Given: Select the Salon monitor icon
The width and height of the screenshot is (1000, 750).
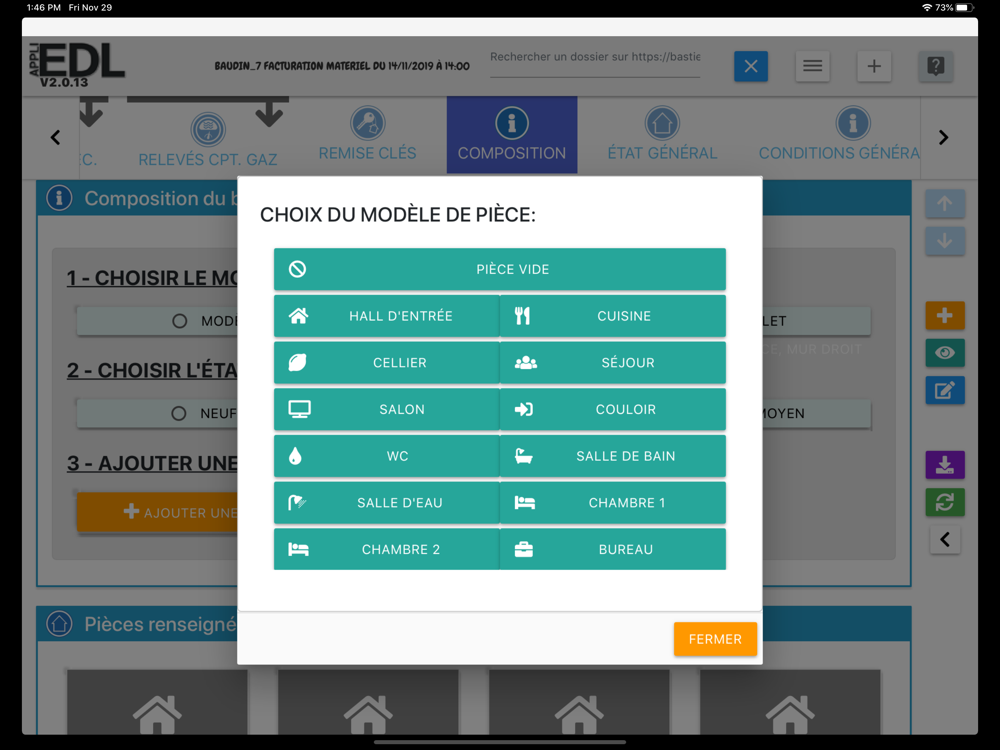Looking at the screenshot, I should coord(299,409).
